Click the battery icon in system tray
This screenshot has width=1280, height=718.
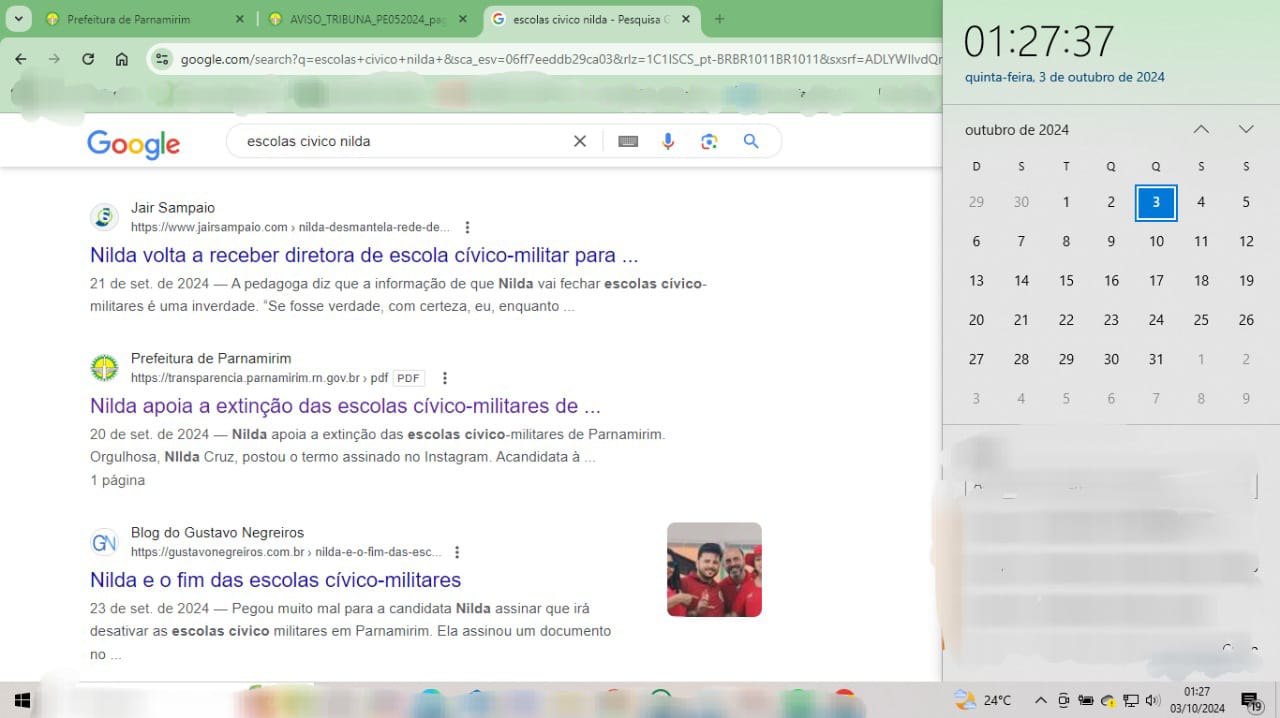pos(1084,700)
